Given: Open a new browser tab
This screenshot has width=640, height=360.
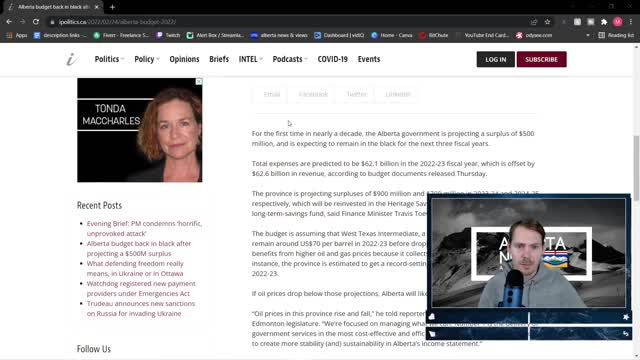Looking at the screenshot, I should tap(112, 7).
